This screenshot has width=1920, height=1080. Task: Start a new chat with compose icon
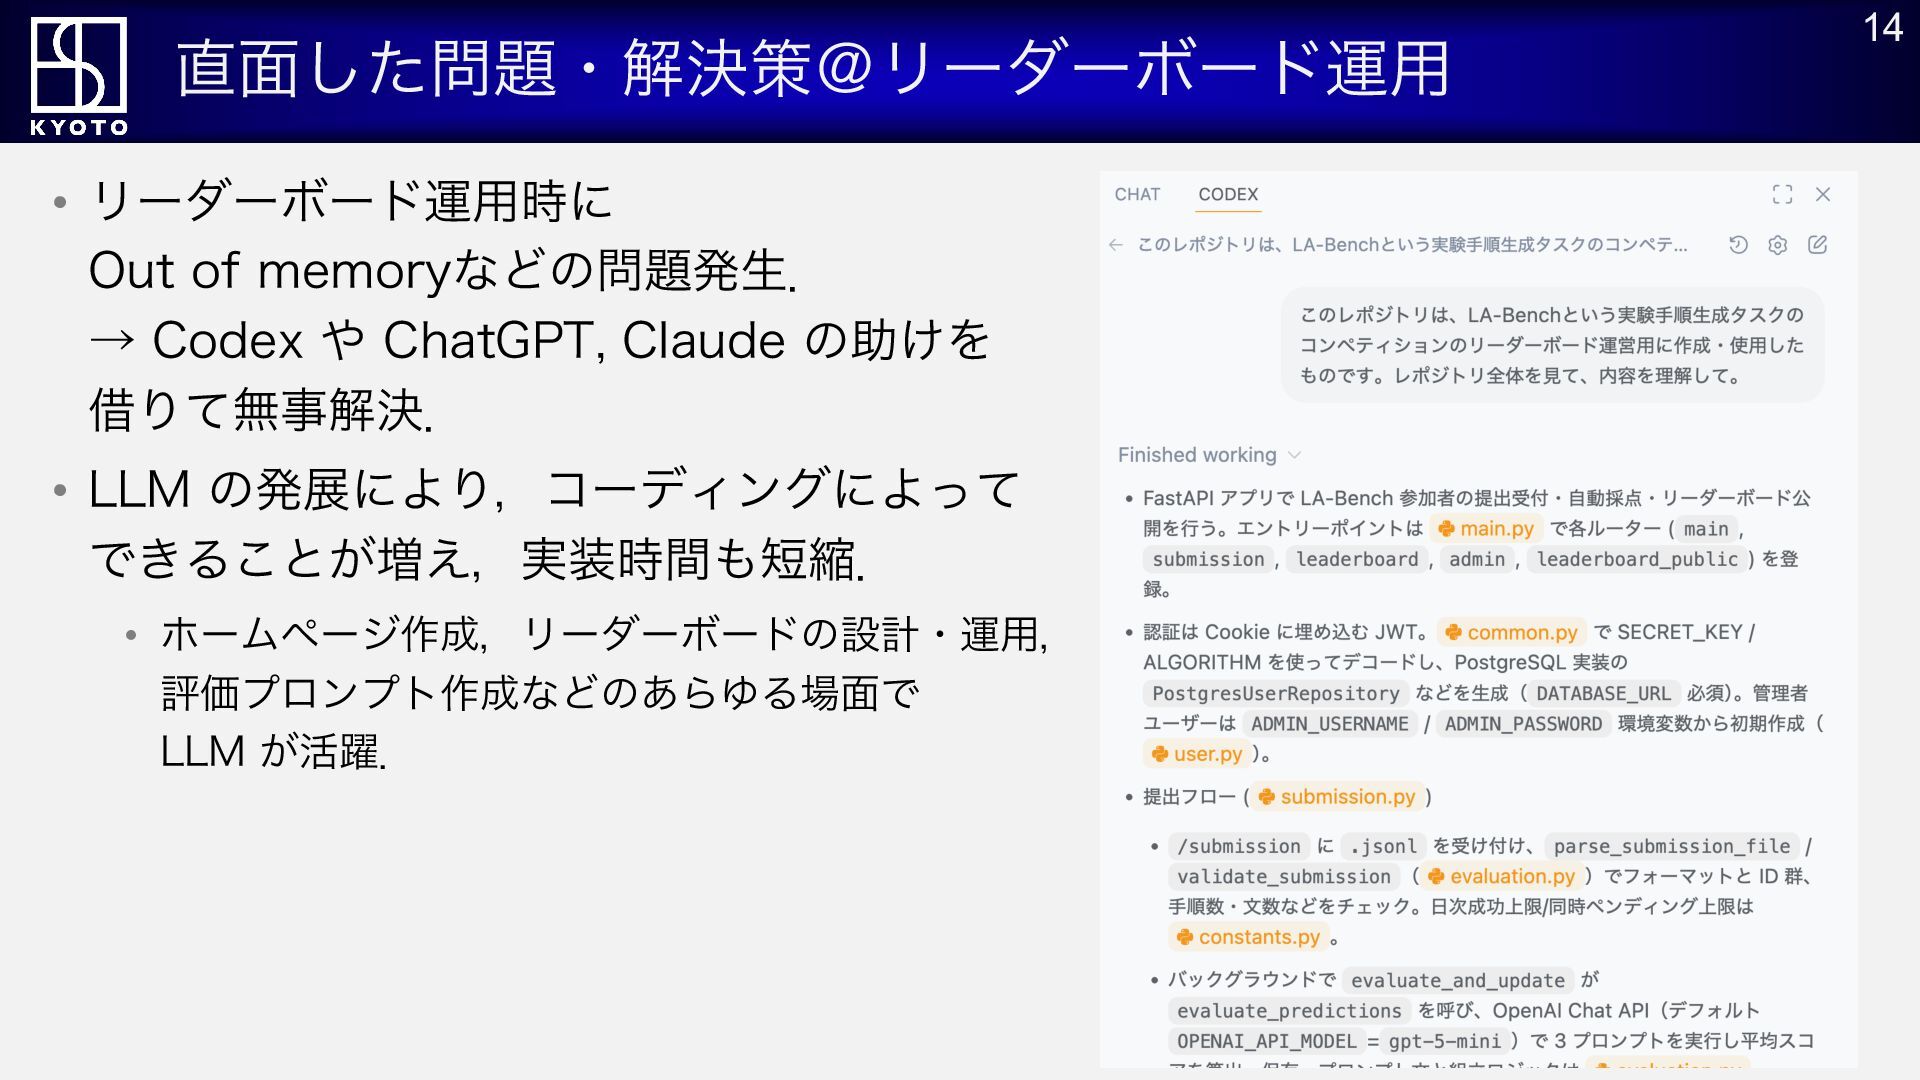click(x=1817, y=245)
